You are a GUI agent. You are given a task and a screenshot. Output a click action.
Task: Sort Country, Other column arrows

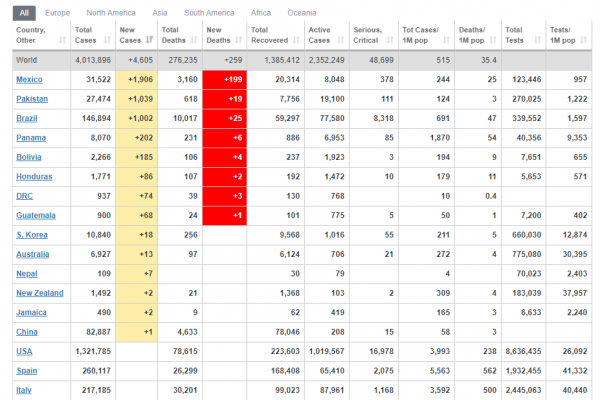click(x=62, y=40)
